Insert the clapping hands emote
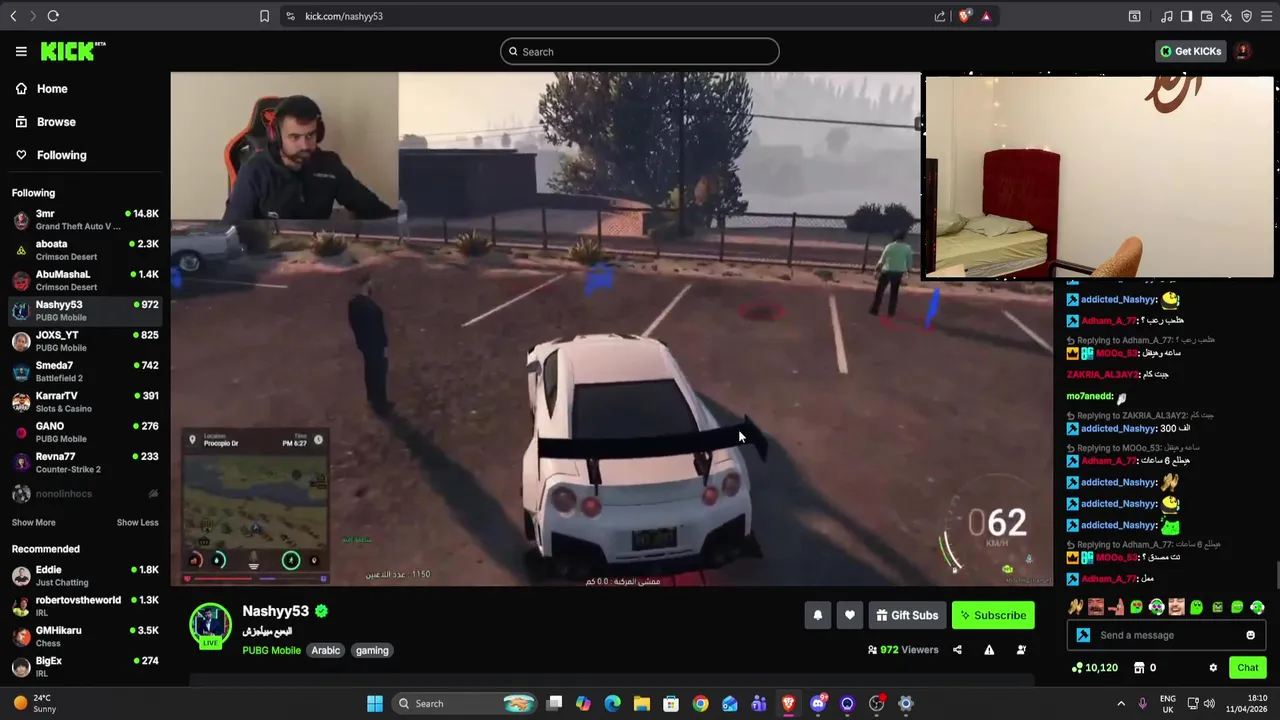 point(1076,607)
